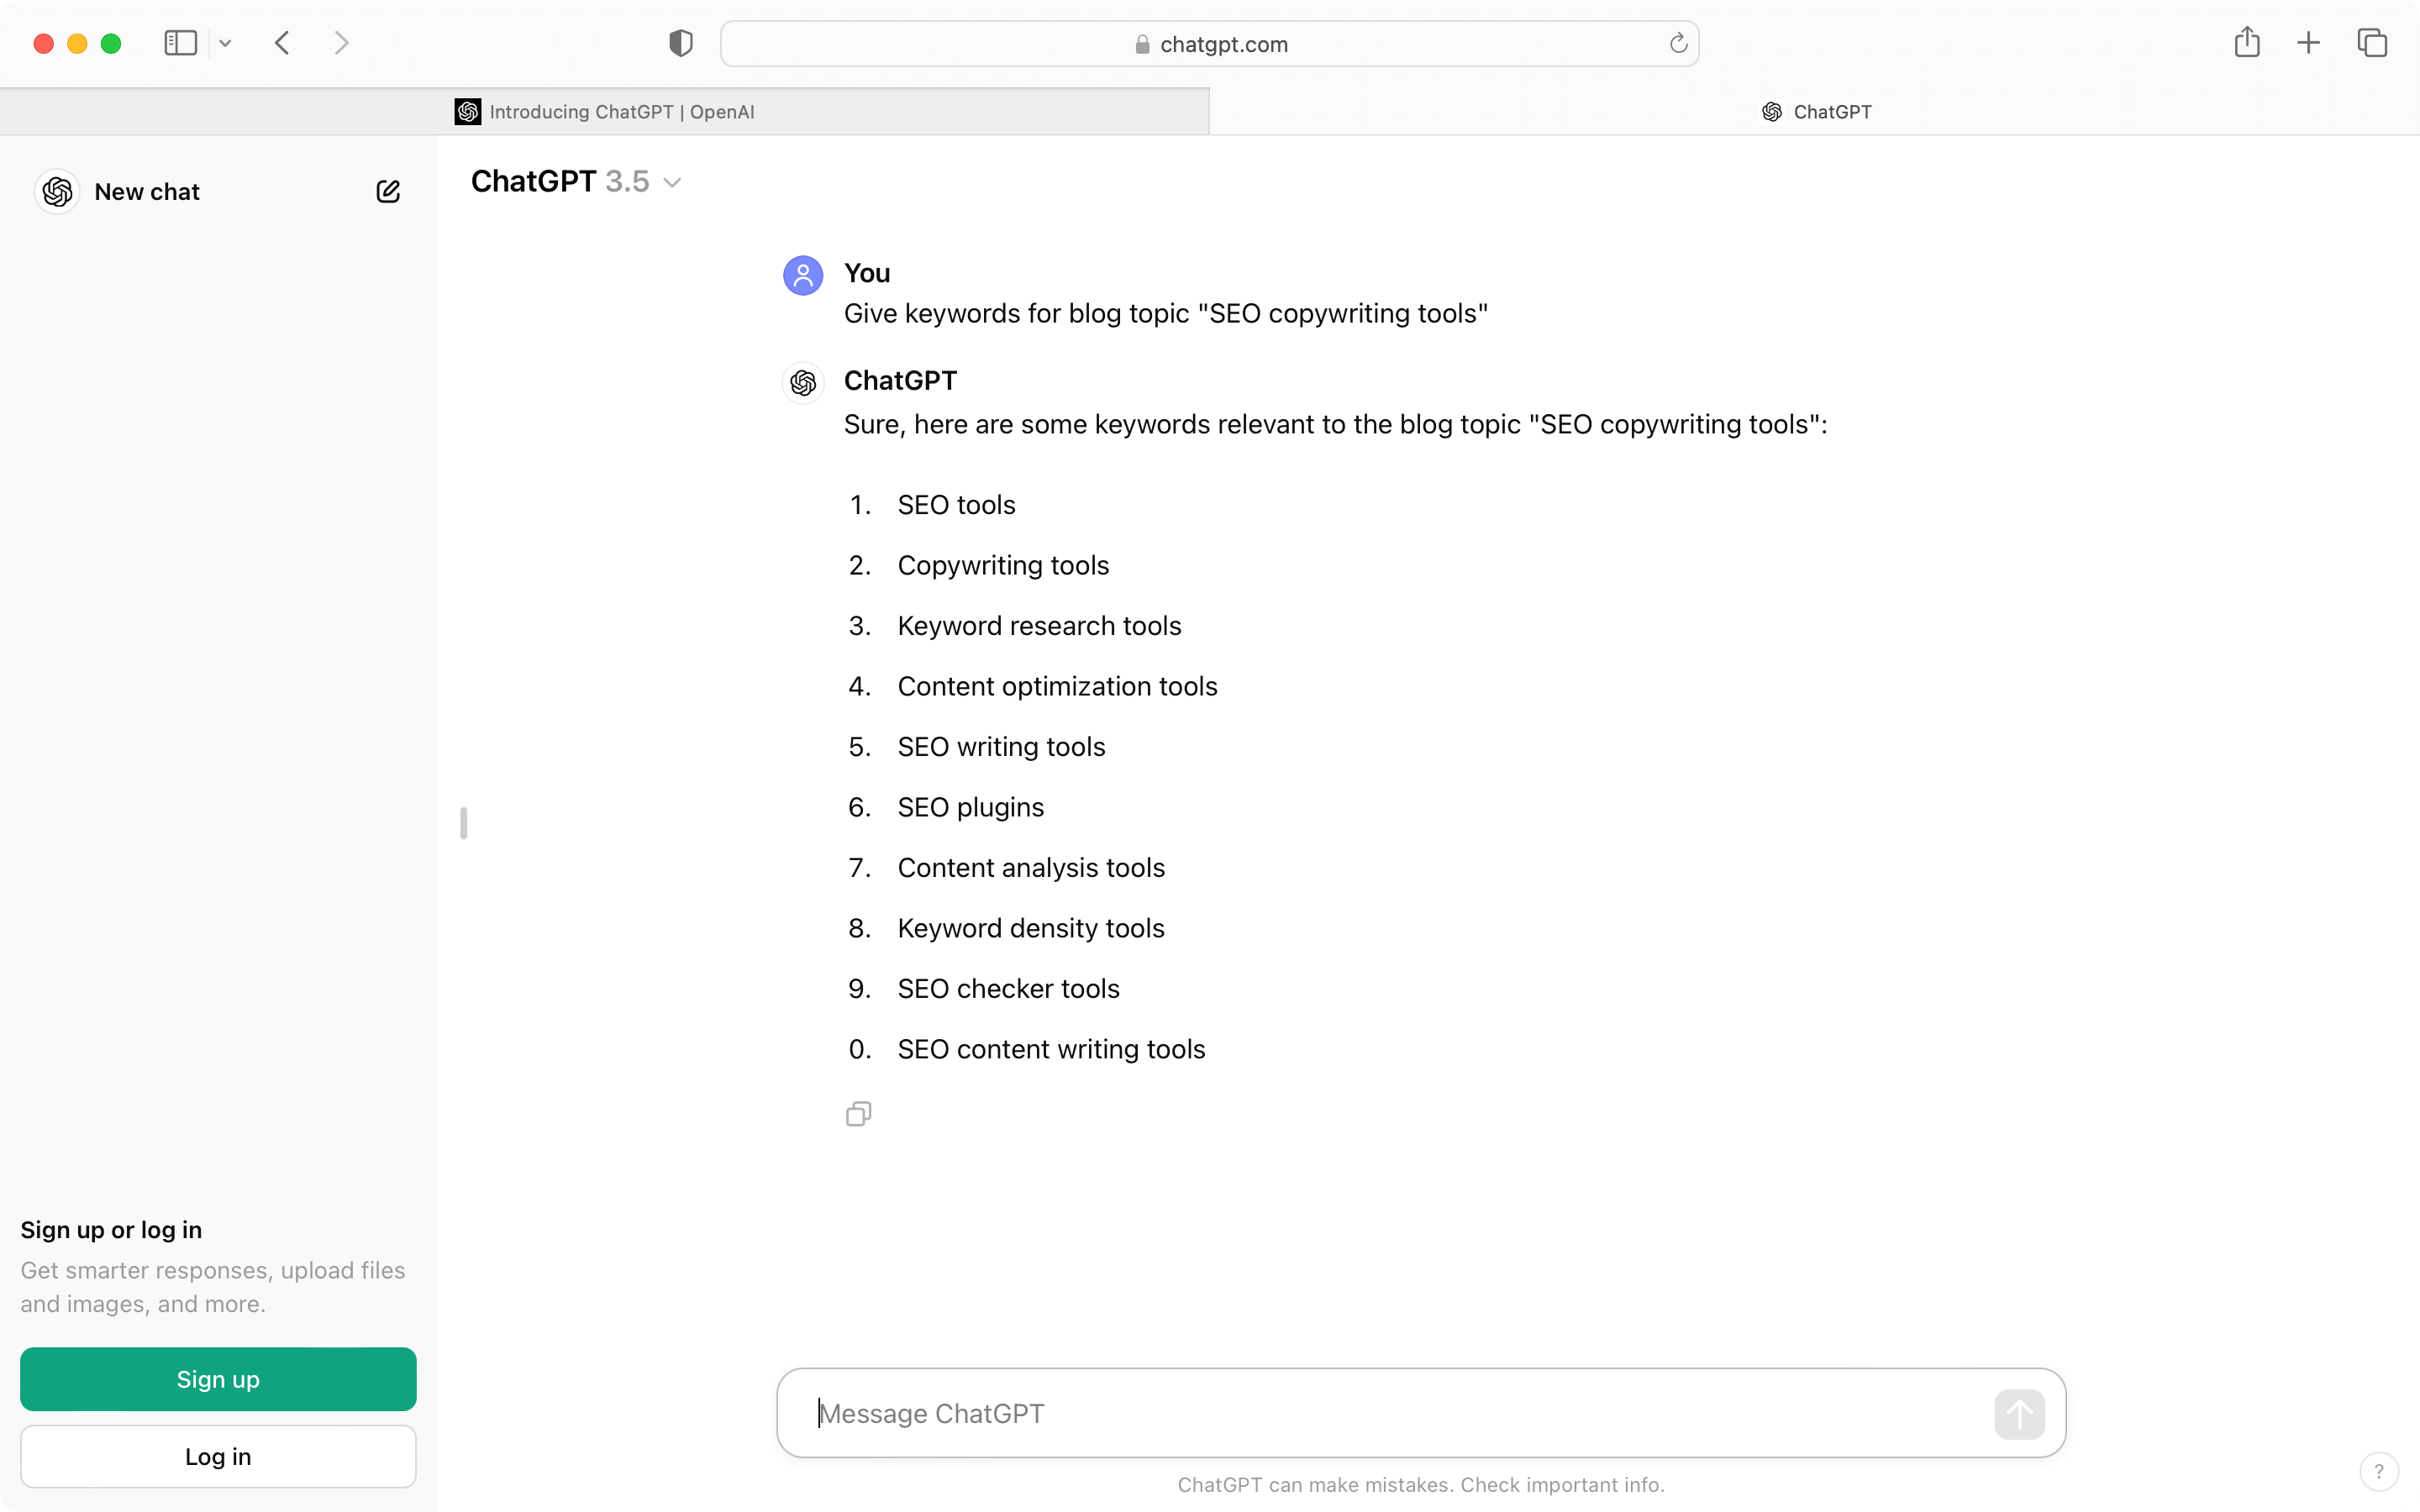Image resolution: width=2420 pixels, height=1512 pixels.
Task: Switch to Introducing ChatGPT | OpenAI tab
Action: coord(605,112)
